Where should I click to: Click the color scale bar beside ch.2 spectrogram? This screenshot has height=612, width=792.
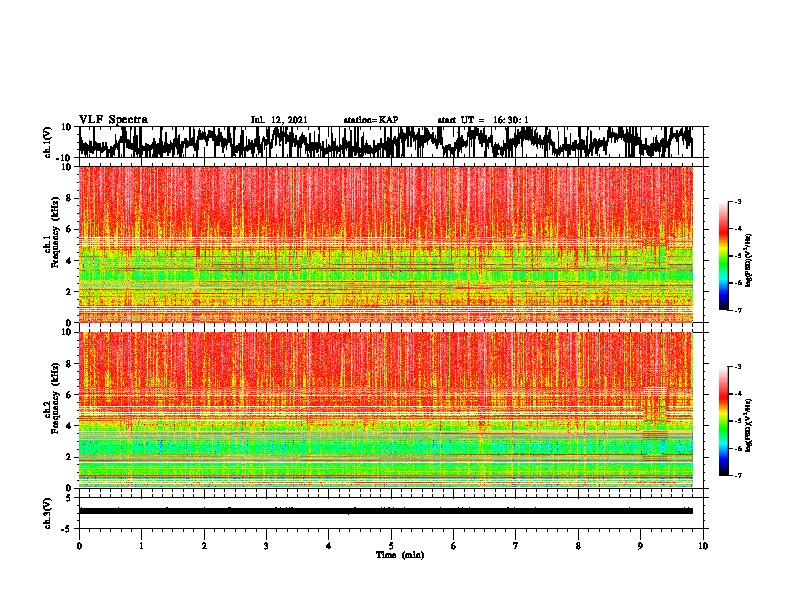tap(723, 421)
